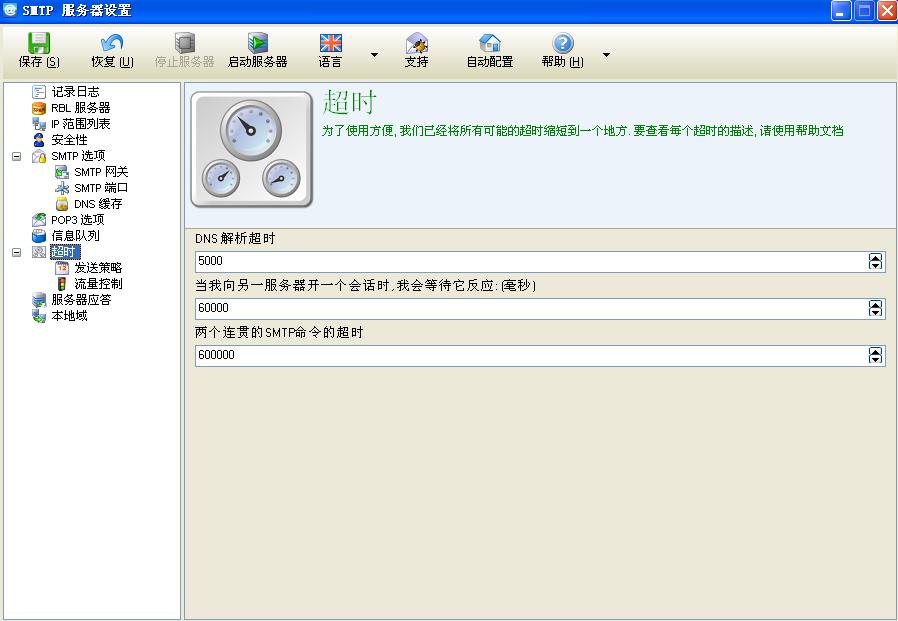Click the RBL 服务器 icon in tree

pyautogui.click(x=39, y=108)
